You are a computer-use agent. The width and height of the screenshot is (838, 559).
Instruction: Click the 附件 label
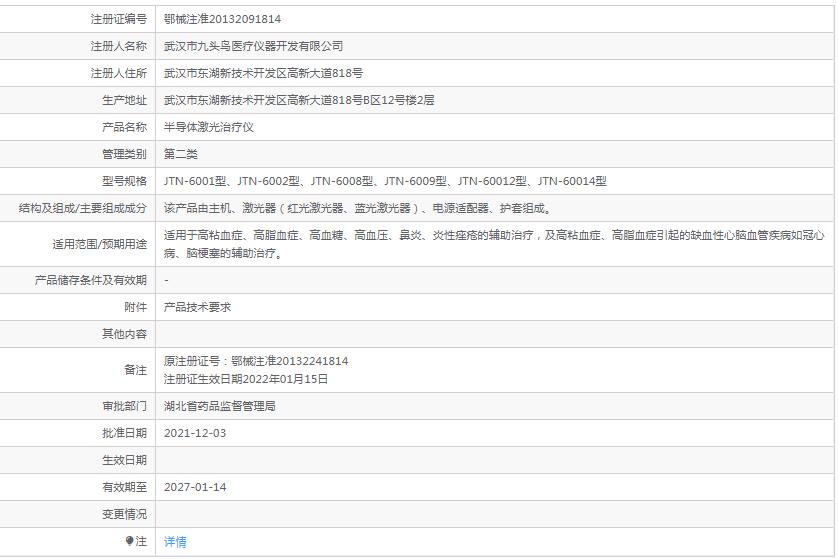pos(136,307)
